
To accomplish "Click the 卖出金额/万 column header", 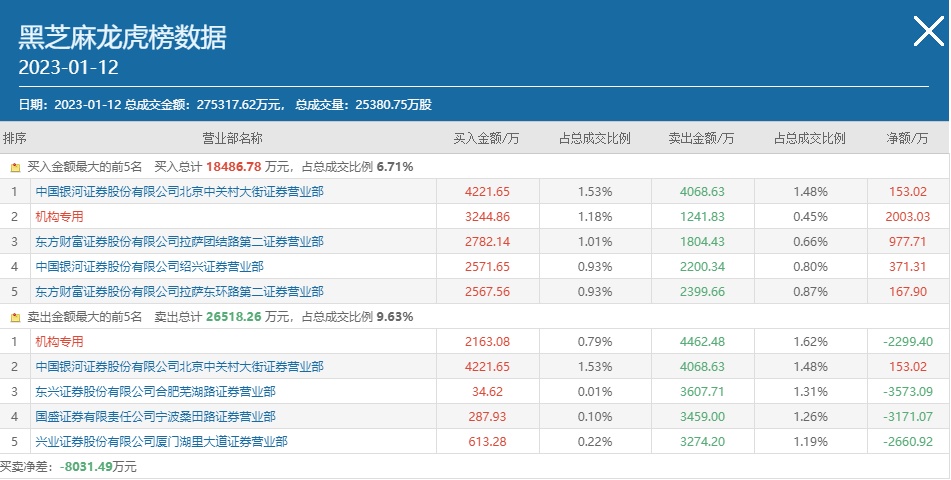I will click(701, 138).
